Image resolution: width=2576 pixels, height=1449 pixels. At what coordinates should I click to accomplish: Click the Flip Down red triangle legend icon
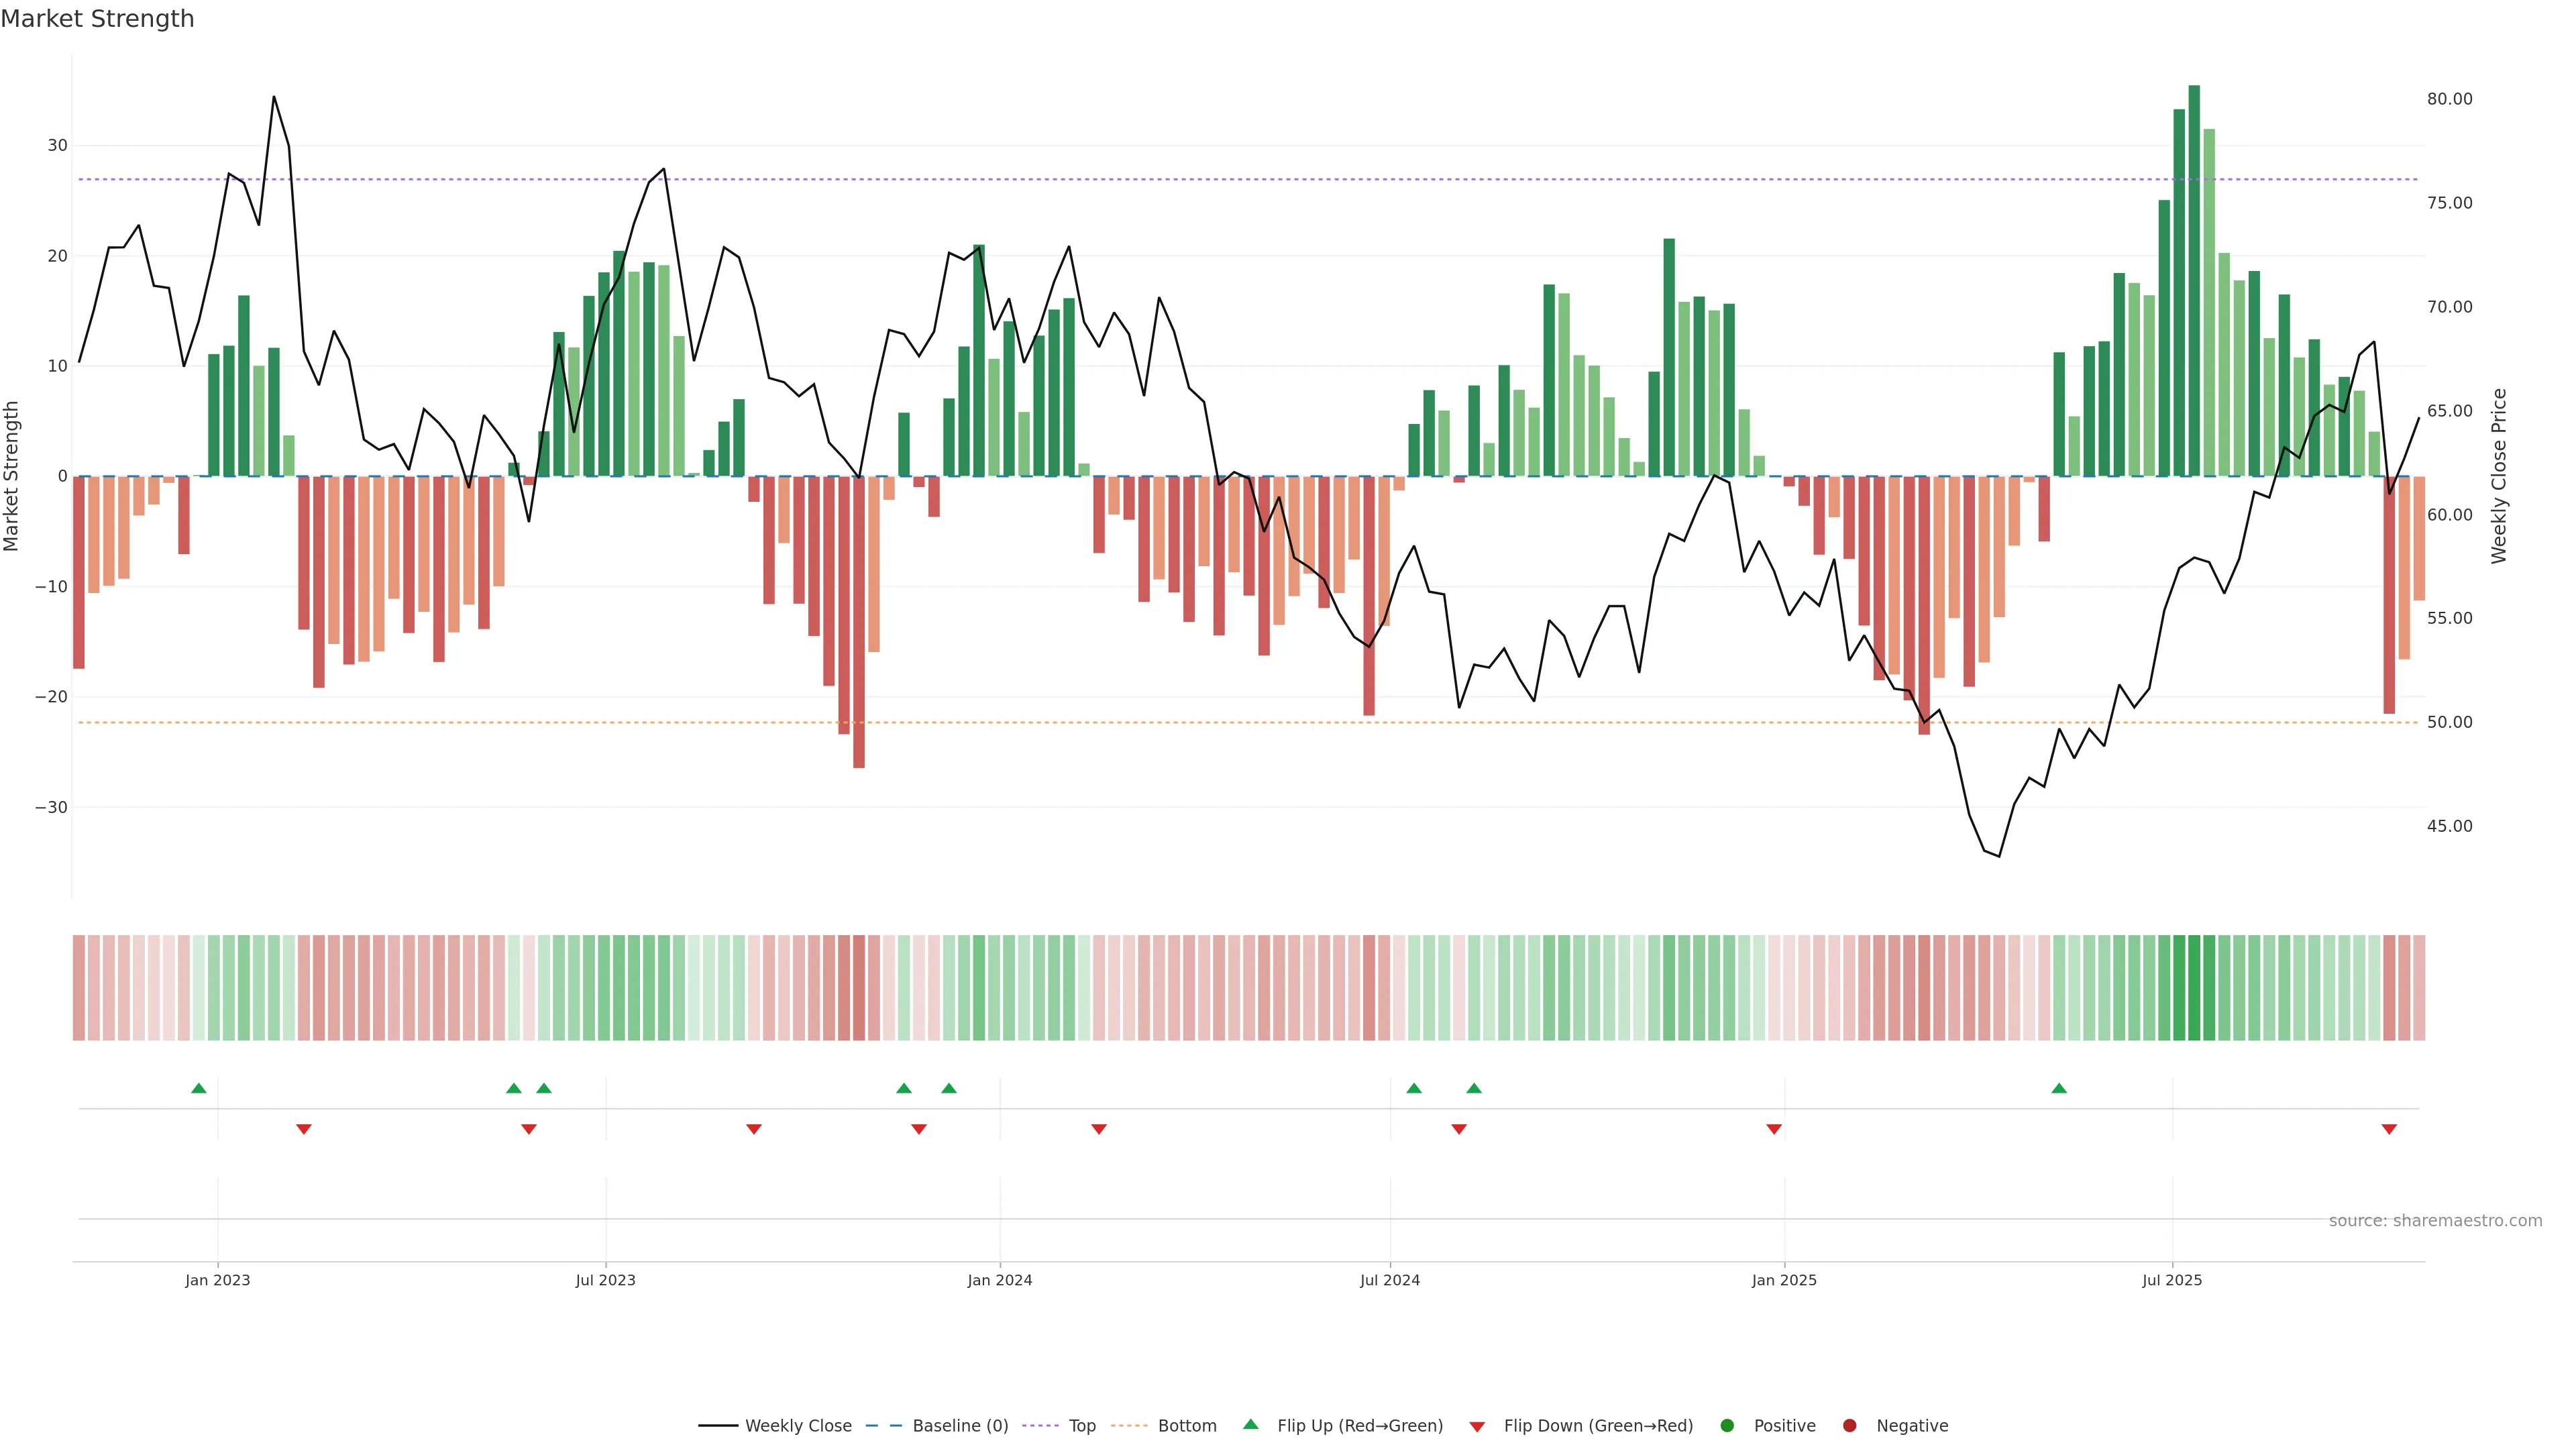1477,1427
